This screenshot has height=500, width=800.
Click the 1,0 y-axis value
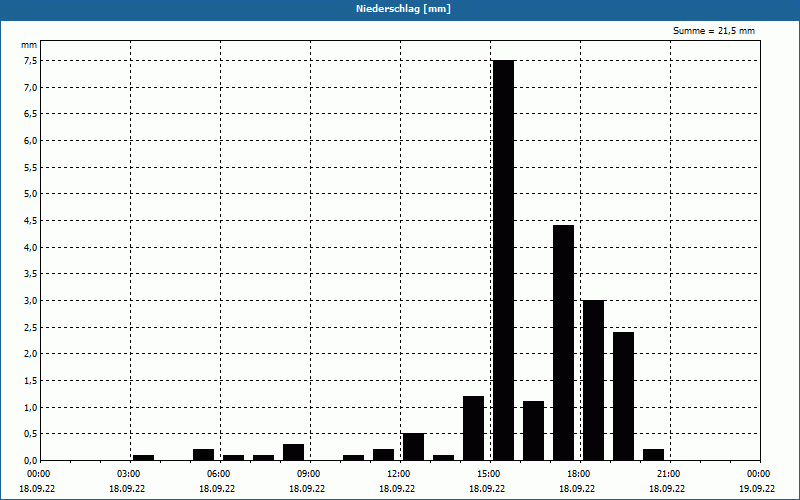tap(31, 407)
